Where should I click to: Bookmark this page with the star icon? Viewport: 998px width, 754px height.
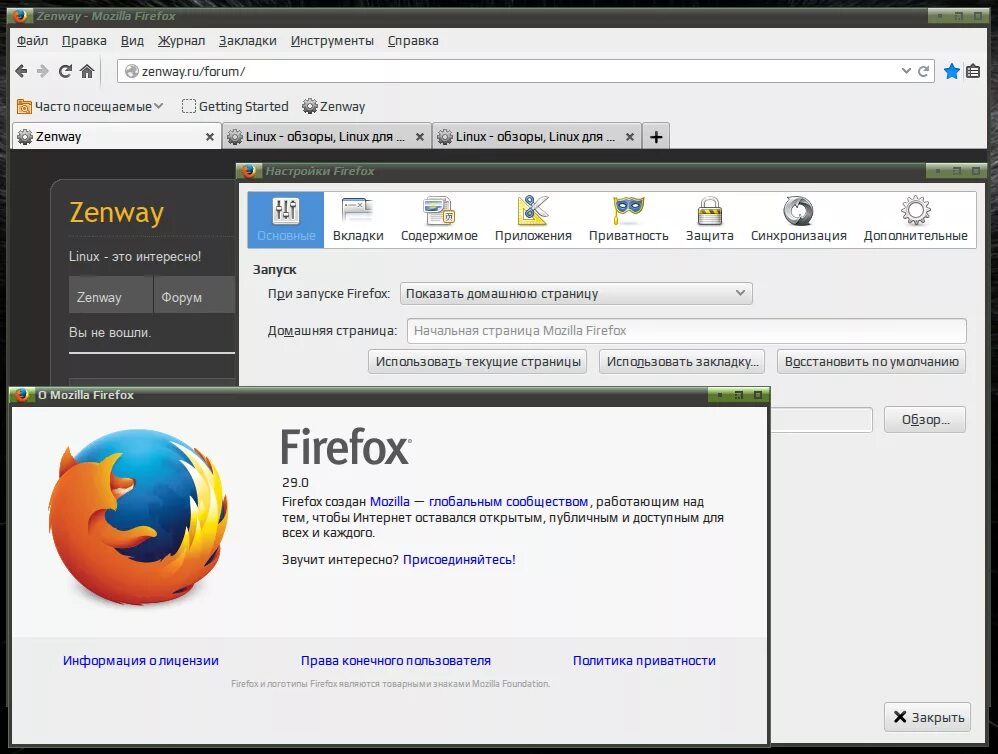(952, 71)
